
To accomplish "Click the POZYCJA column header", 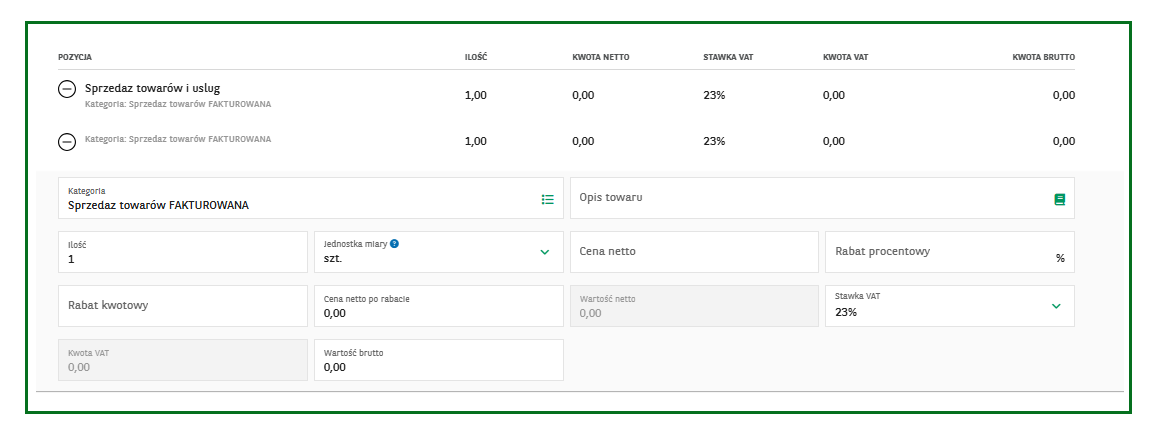I will (75, 57).
